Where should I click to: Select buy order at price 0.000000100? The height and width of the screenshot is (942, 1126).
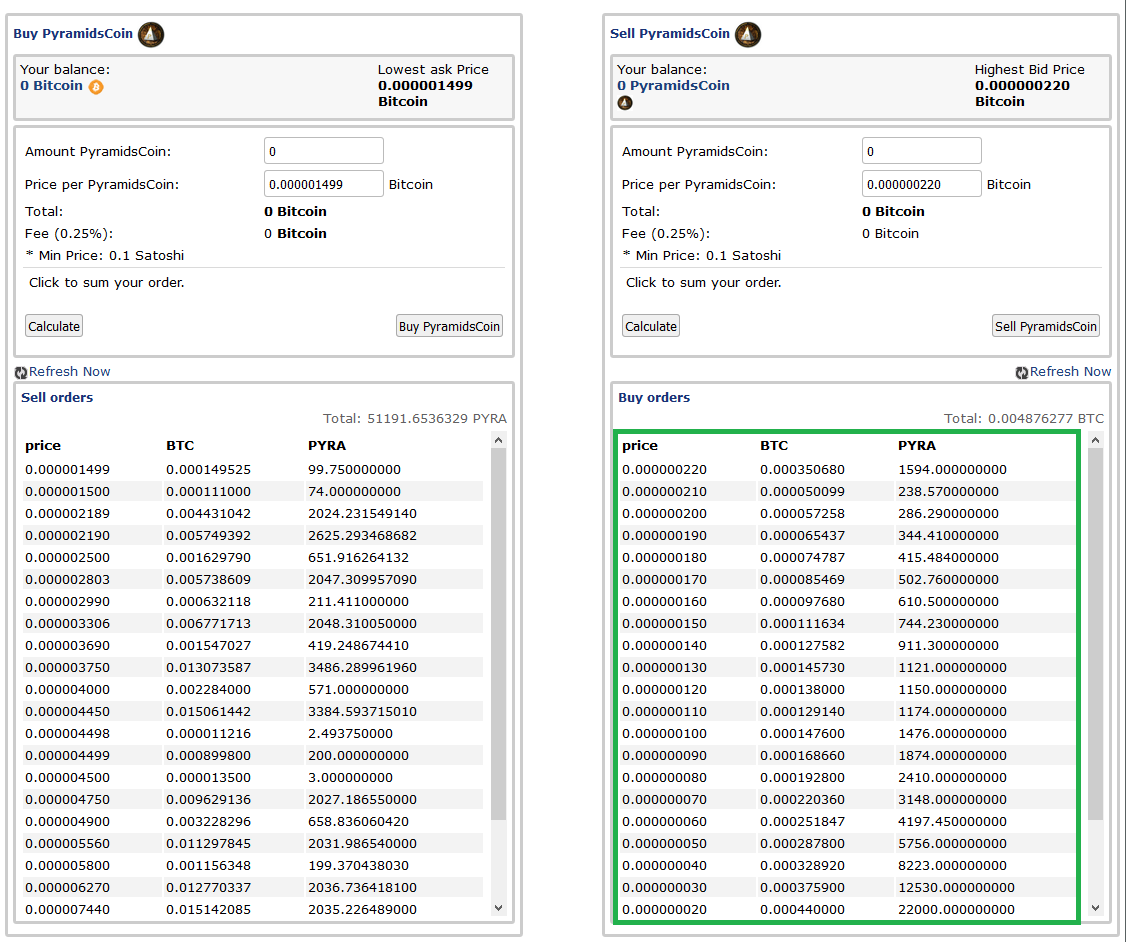pos(848,733)
